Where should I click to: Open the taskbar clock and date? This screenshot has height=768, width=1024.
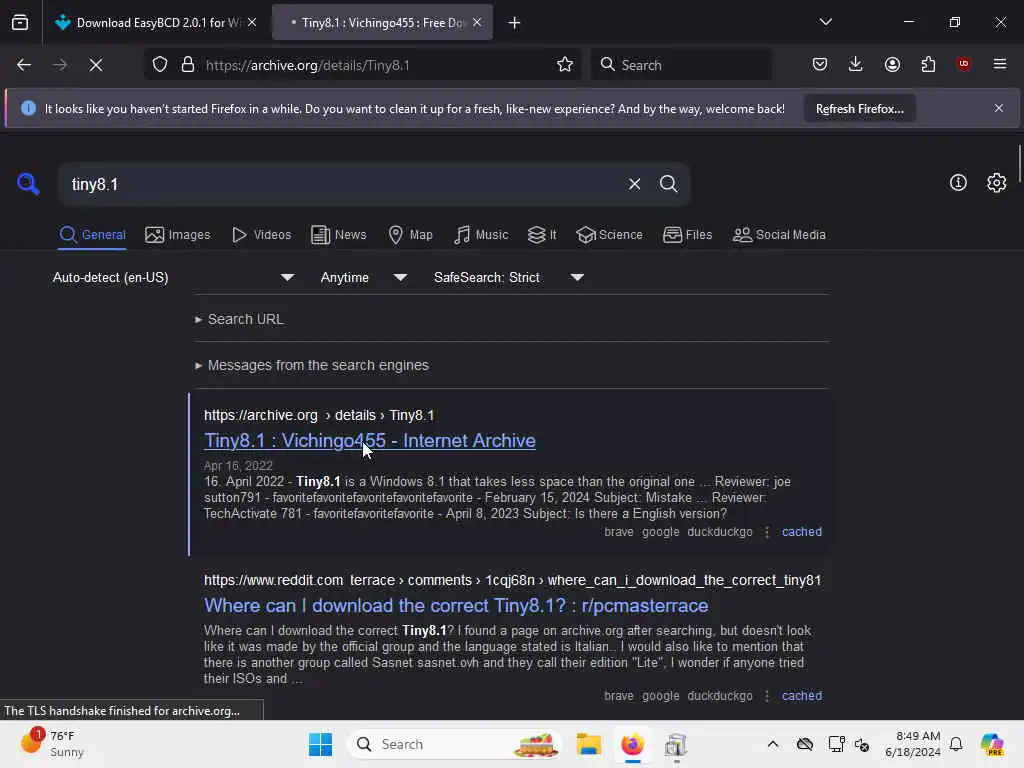tap(912, 744)
